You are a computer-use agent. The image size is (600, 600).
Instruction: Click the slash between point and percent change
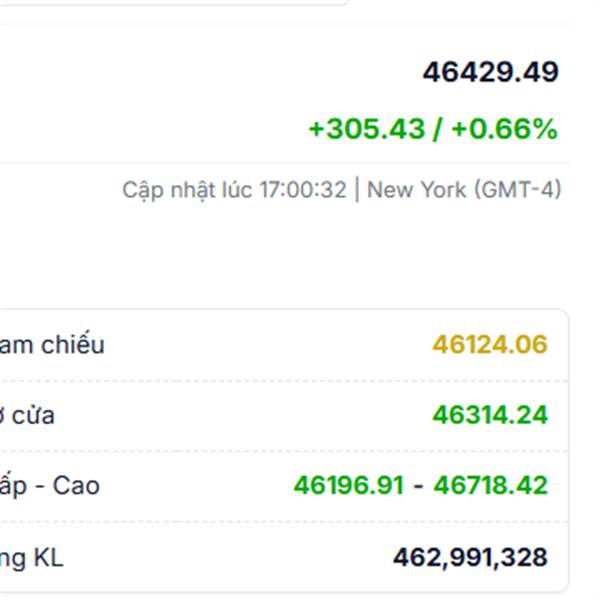[437, 129]
